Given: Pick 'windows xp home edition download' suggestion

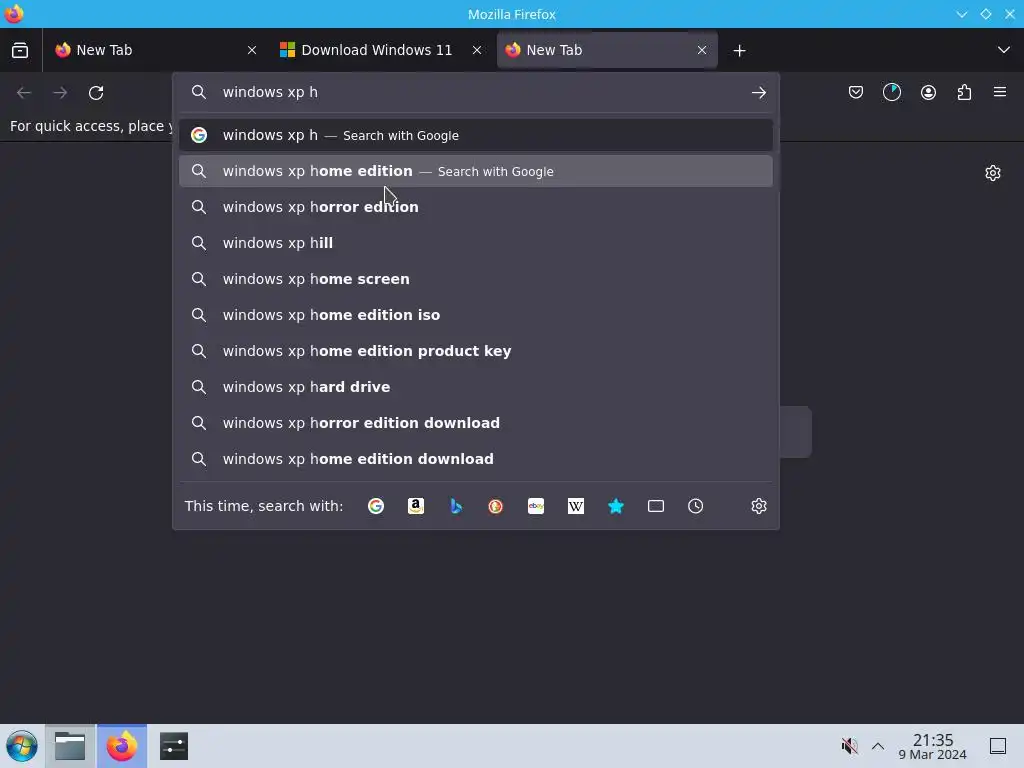Looking at the screenshot, I should [475, 458].
